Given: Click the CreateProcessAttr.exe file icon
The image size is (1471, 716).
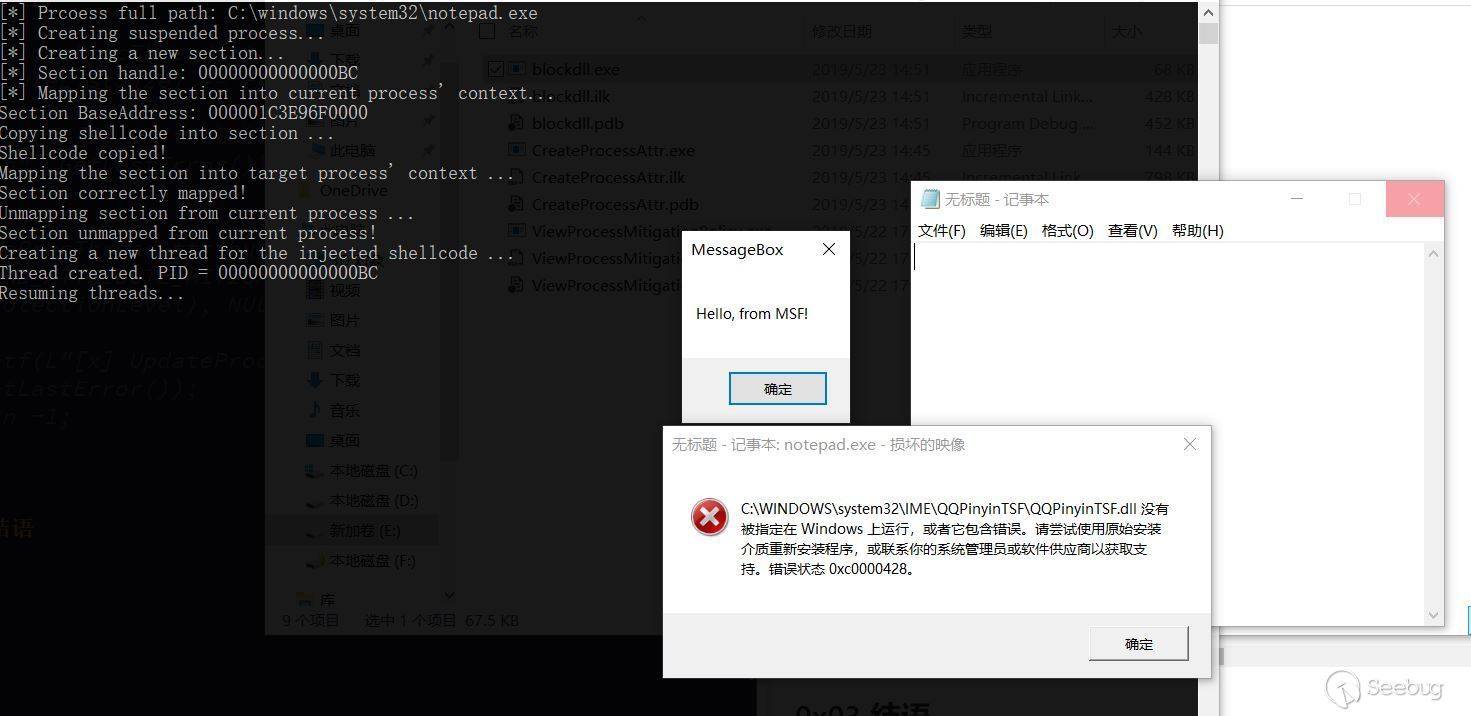Looking at the screenshot, I should [x=516, y=150].
